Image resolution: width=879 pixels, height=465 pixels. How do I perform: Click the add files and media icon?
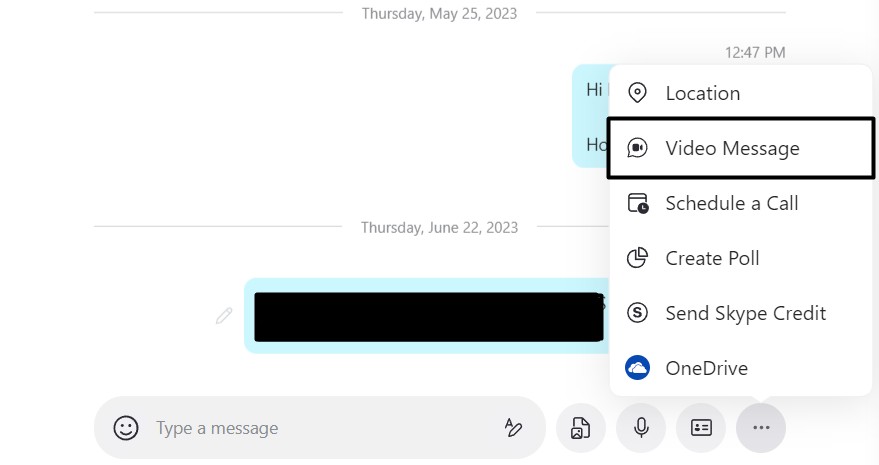(581, 428)
